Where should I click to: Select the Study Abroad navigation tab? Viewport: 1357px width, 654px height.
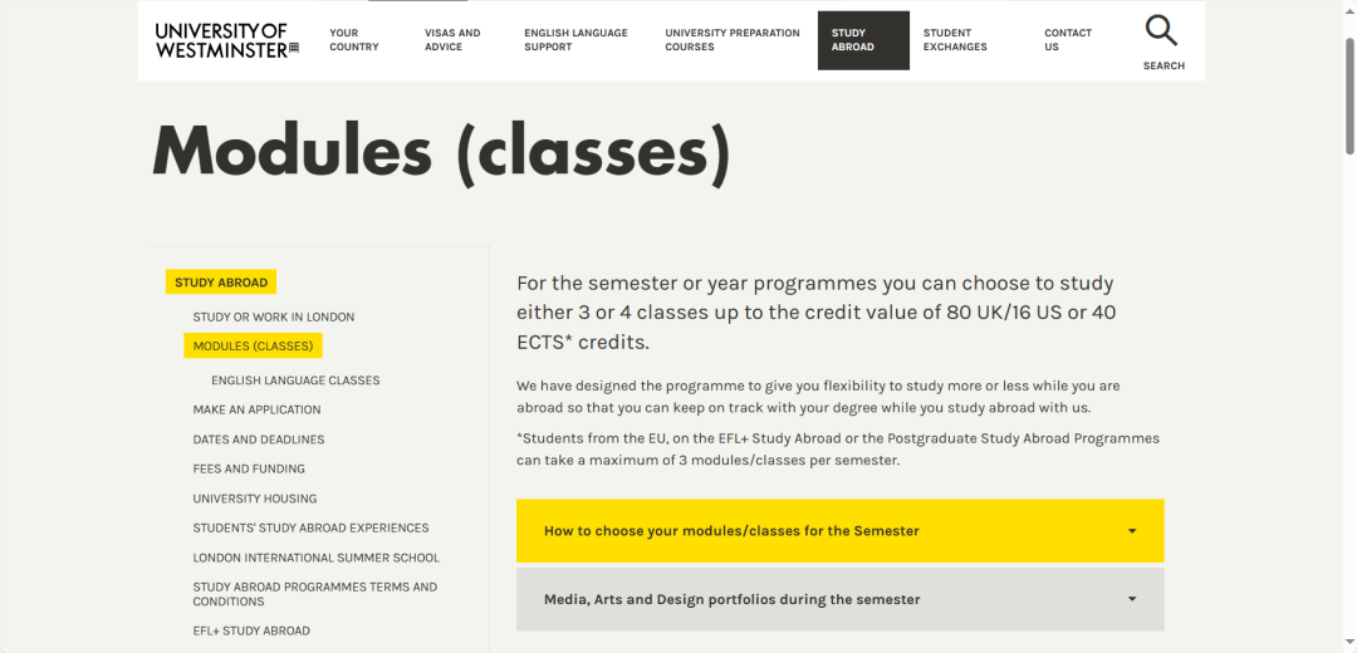point(863,40)
